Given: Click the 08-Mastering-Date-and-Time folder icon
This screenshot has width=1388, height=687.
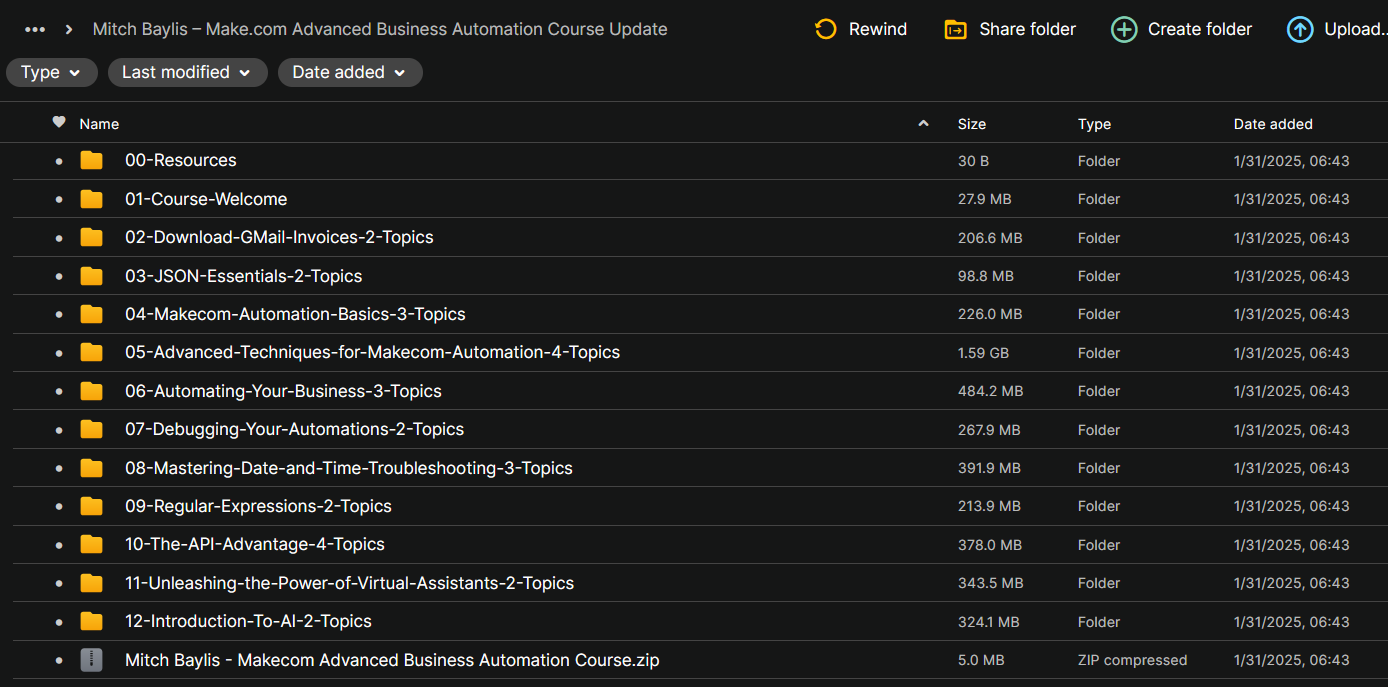Looking at the screenshot, I should (x=92, y=468).
